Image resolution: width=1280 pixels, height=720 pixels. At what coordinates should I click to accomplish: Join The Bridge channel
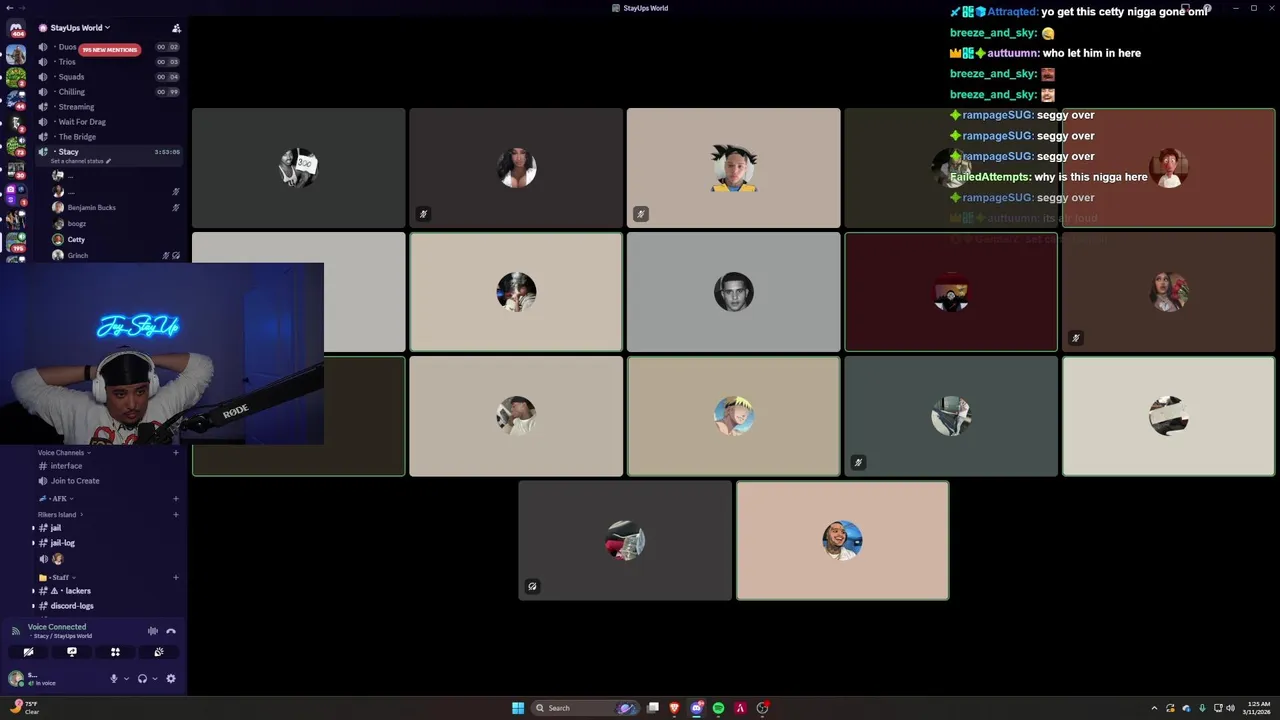[110, 137]
